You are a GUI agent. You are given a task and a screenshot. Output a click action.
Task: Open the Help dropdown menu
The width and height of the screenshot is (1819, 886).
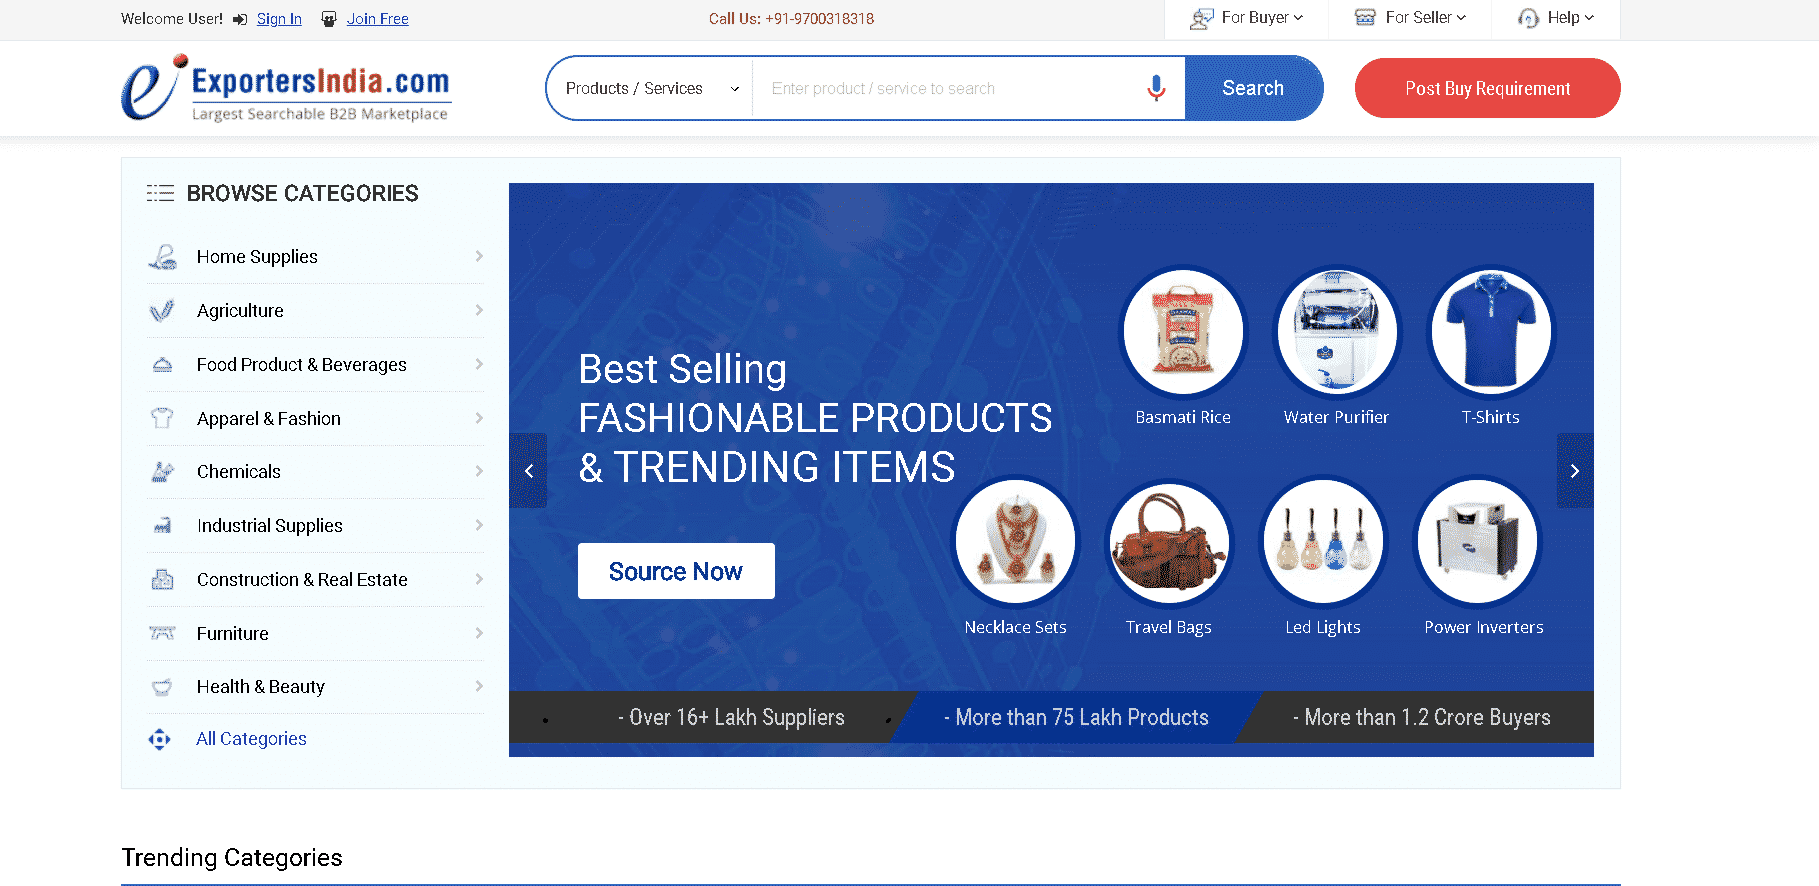(1556, 18)
